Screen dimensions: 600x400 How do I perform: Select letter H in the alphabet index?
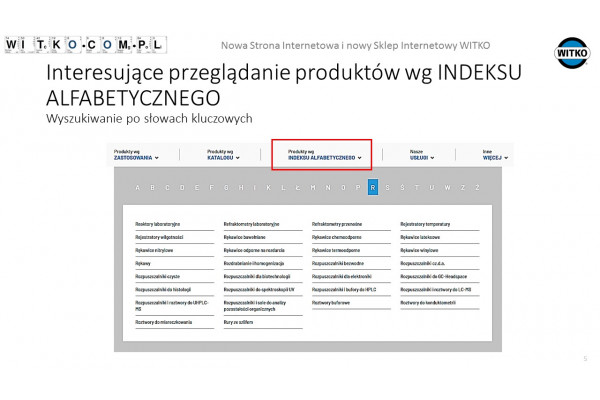(x=241, y=188)
